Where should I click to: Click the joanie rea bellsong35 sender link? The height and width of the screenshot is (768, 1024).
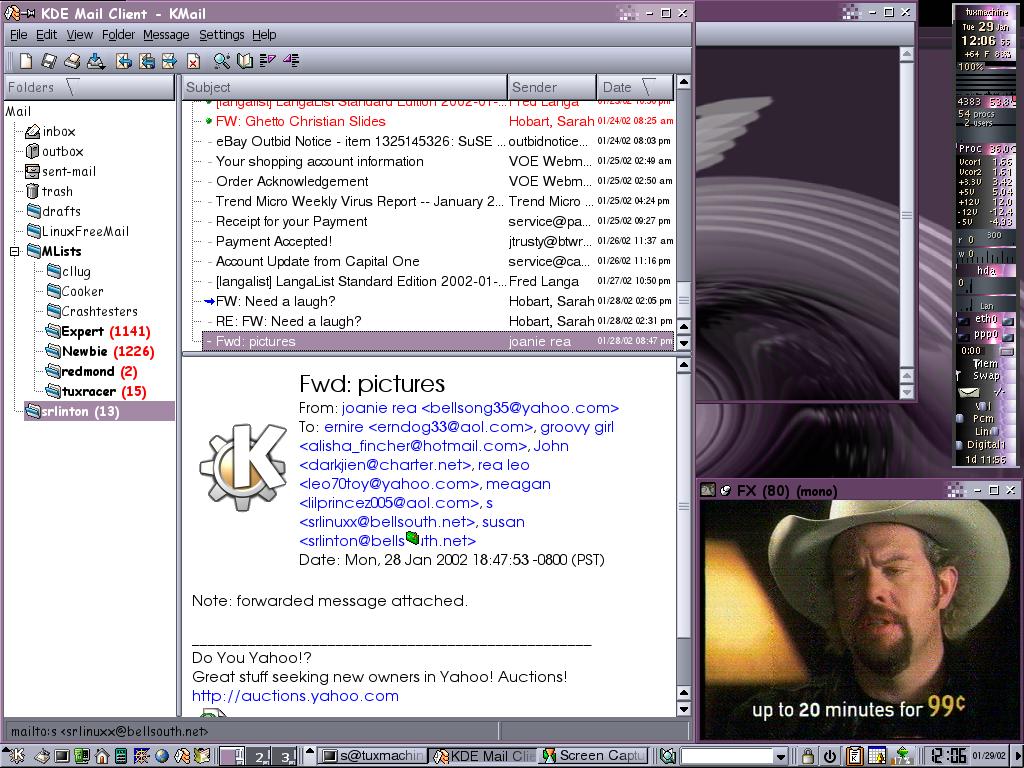[x=480, y=408]
